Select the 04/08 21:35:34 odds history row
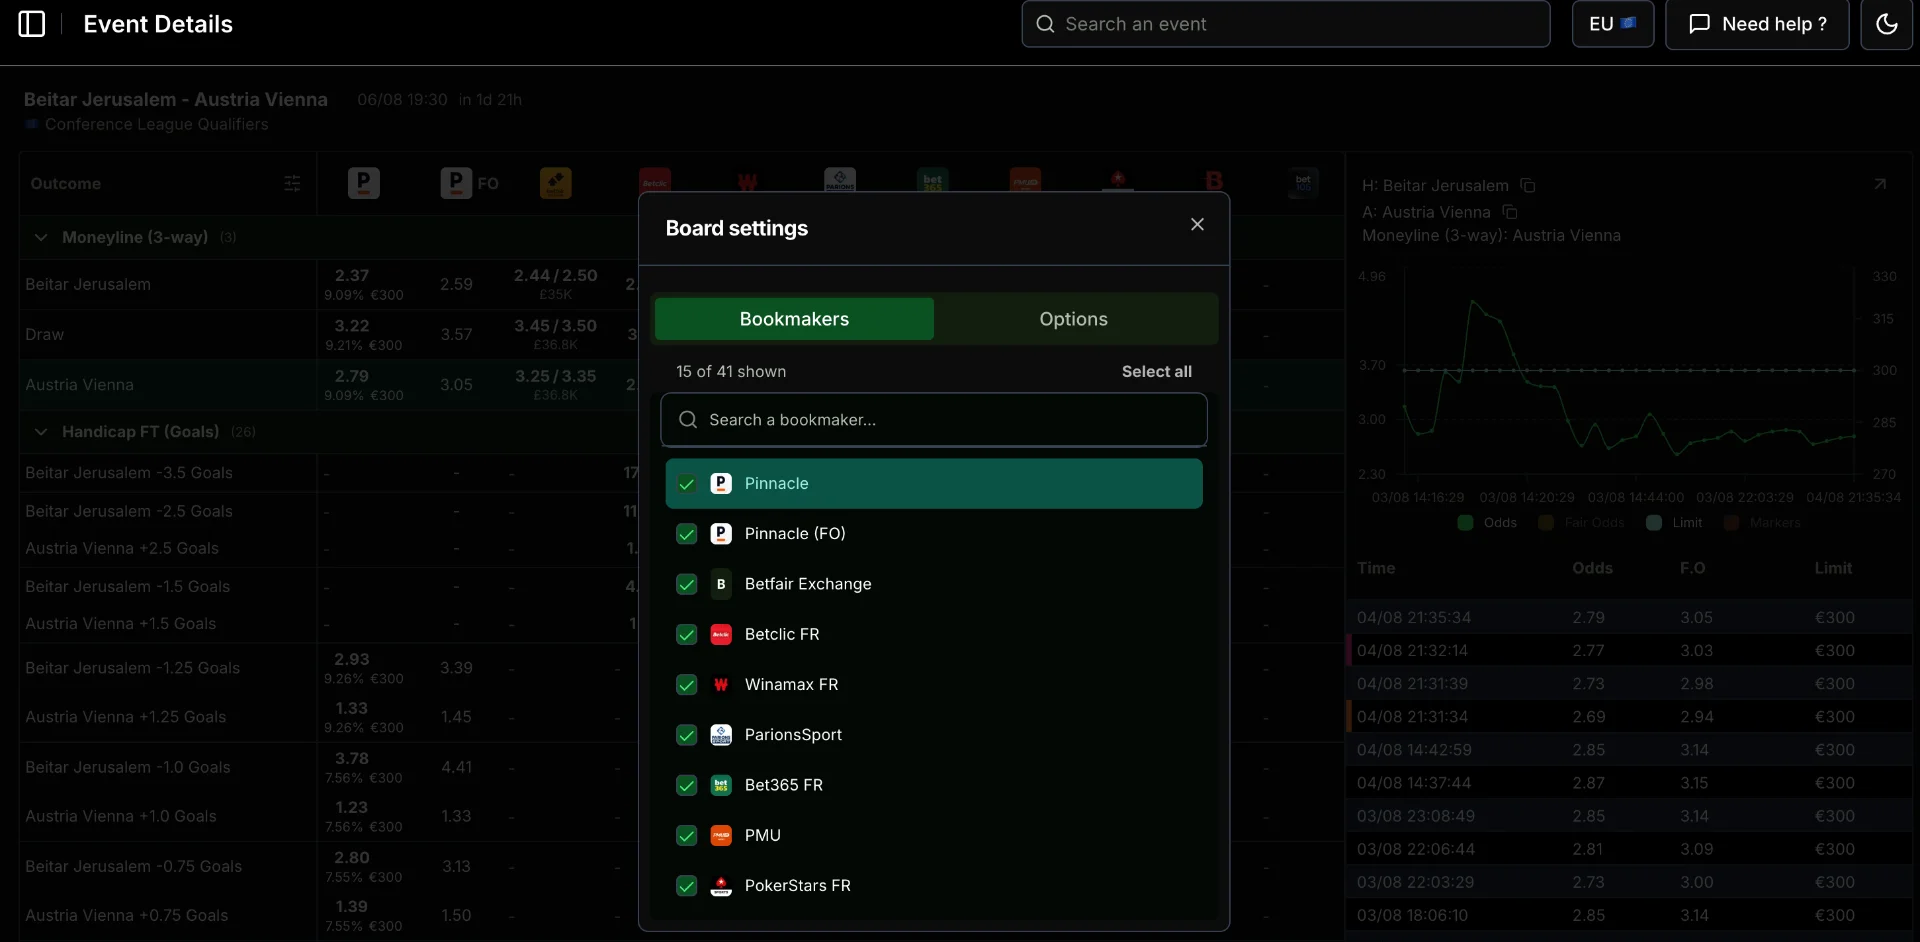Image resolution: width=1920 pixels, height=942 pixels. tap(1629, 617)
